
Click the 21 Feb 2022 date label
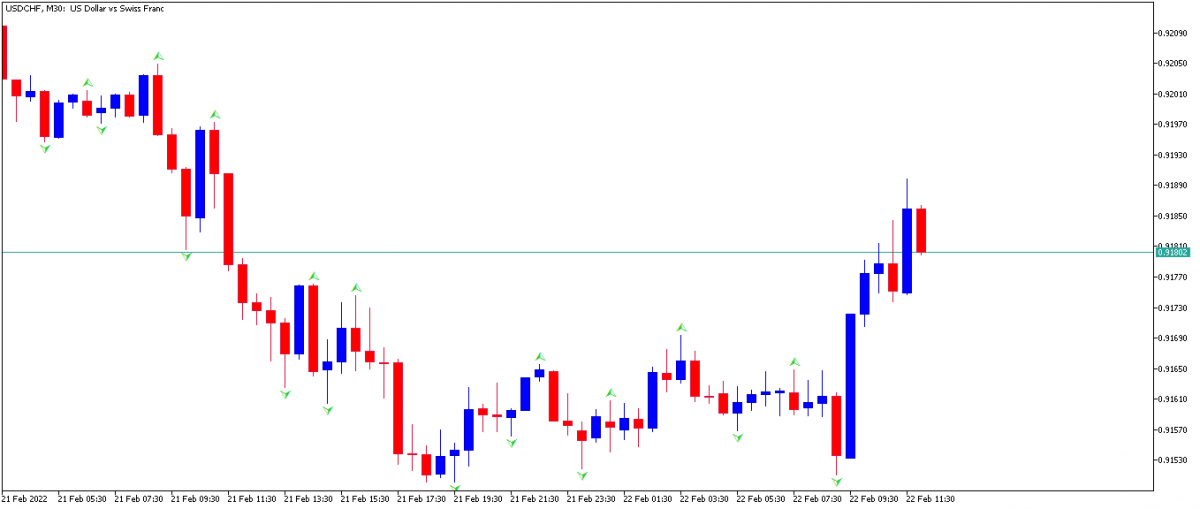click(25, 498)
